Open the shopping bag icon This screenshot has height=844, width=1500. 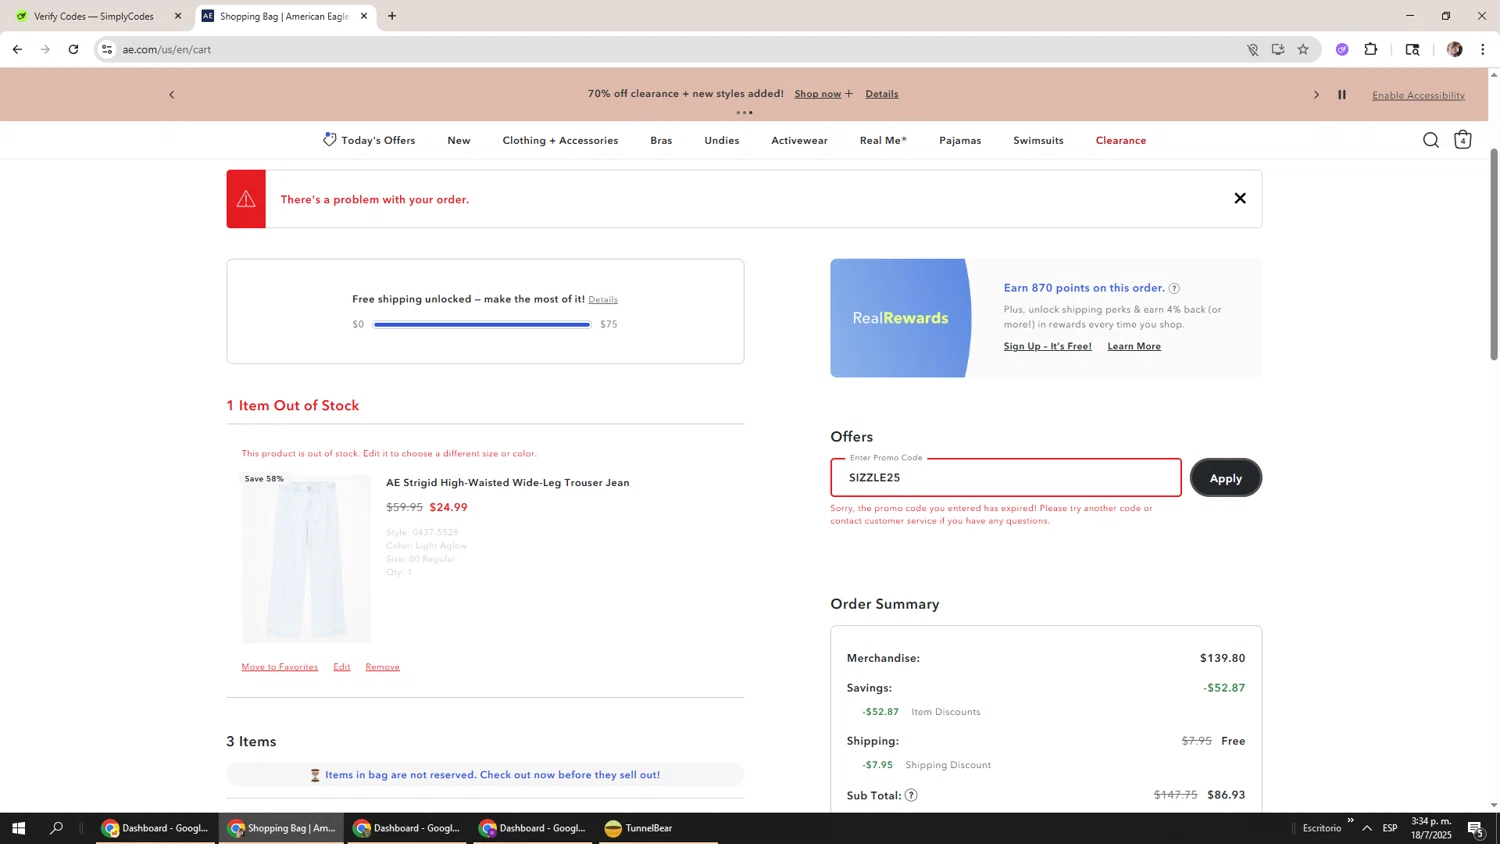click(x=1462, y=140)
